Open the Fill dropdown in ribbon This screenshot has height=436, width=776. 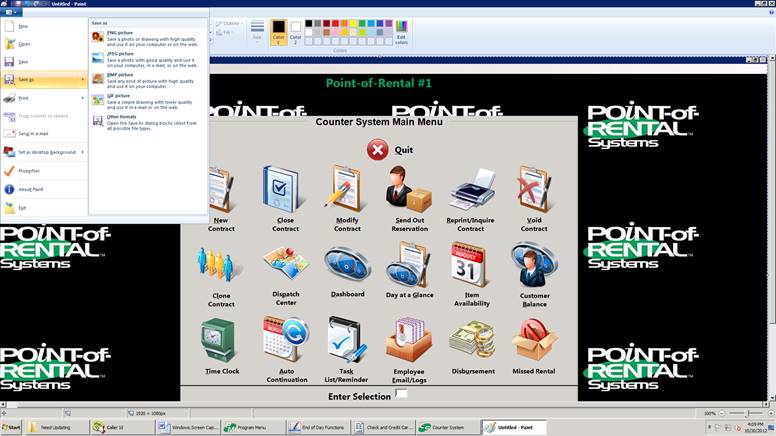coord(225,32)
